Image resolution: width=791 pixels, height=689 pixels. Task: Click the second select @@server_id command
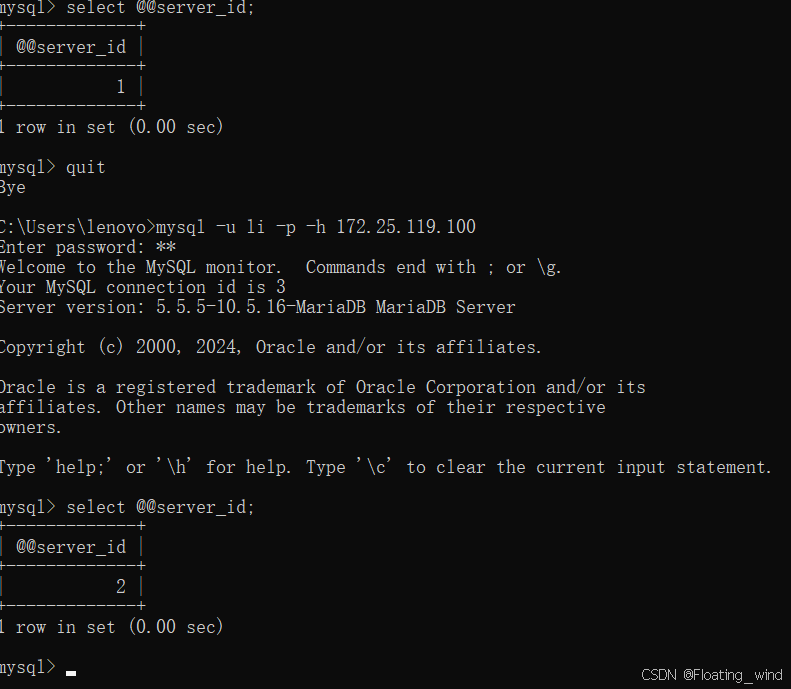[160, 507]
